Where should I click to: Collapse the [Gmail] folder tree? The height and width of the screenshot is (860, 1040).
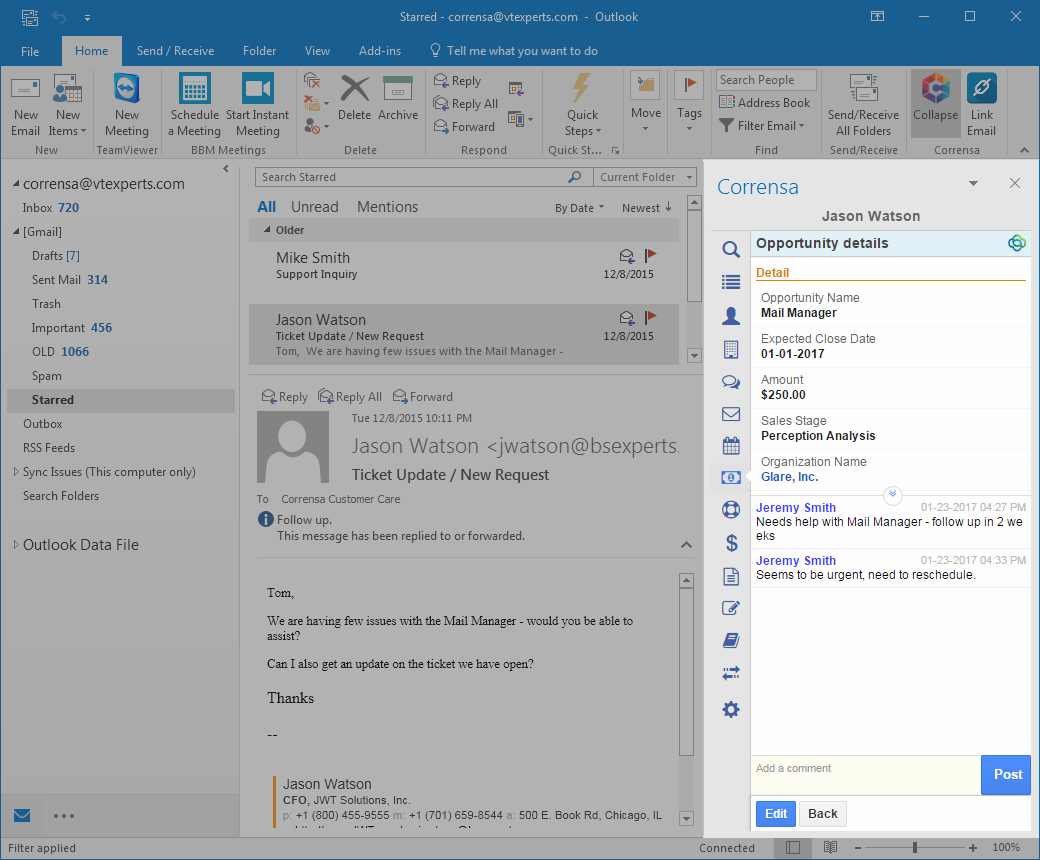tap(16, 231)
